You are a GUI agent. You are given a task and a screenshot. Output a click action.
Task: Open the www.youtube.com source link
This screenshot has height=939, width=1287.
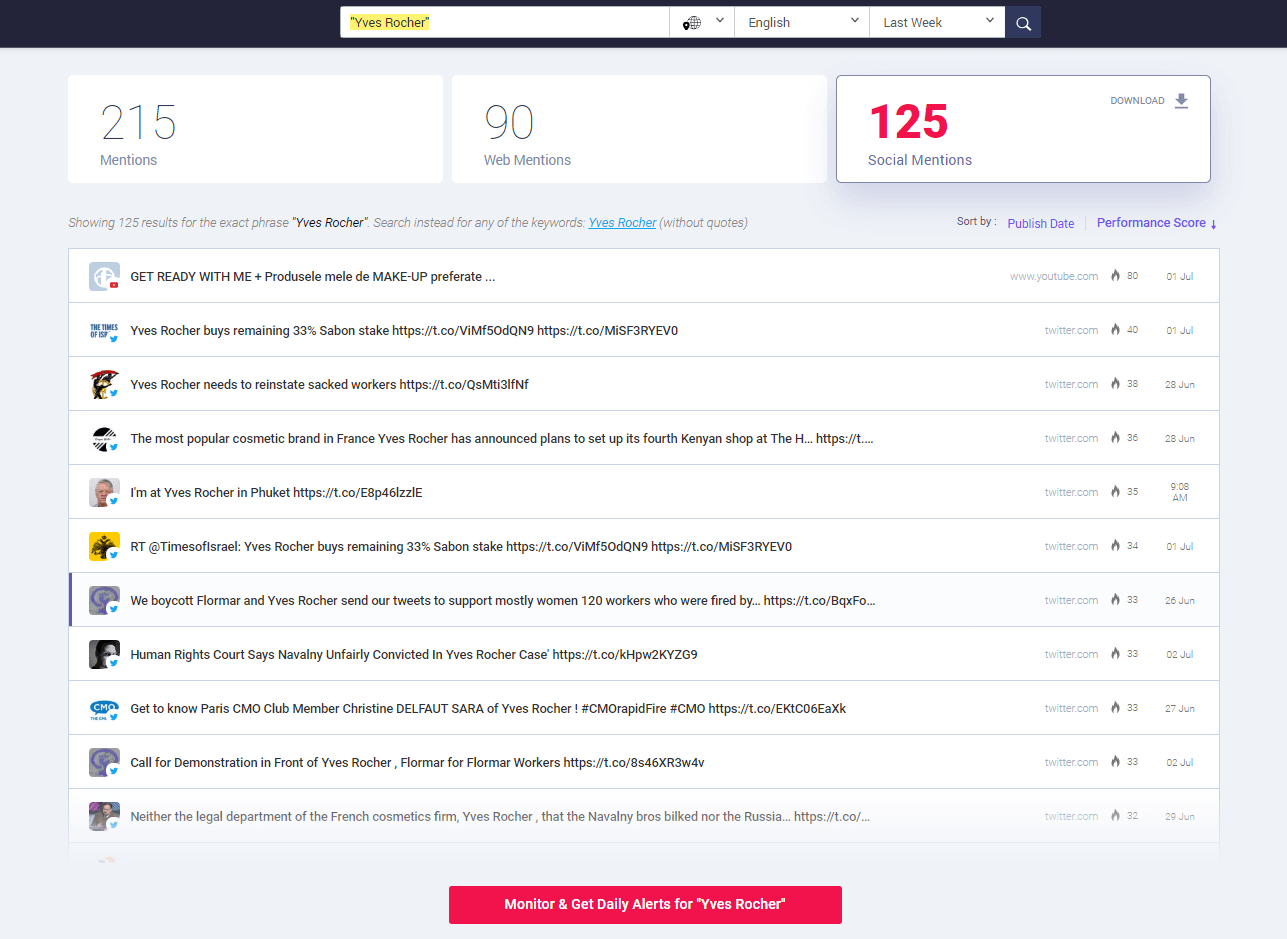(1053, 276)
